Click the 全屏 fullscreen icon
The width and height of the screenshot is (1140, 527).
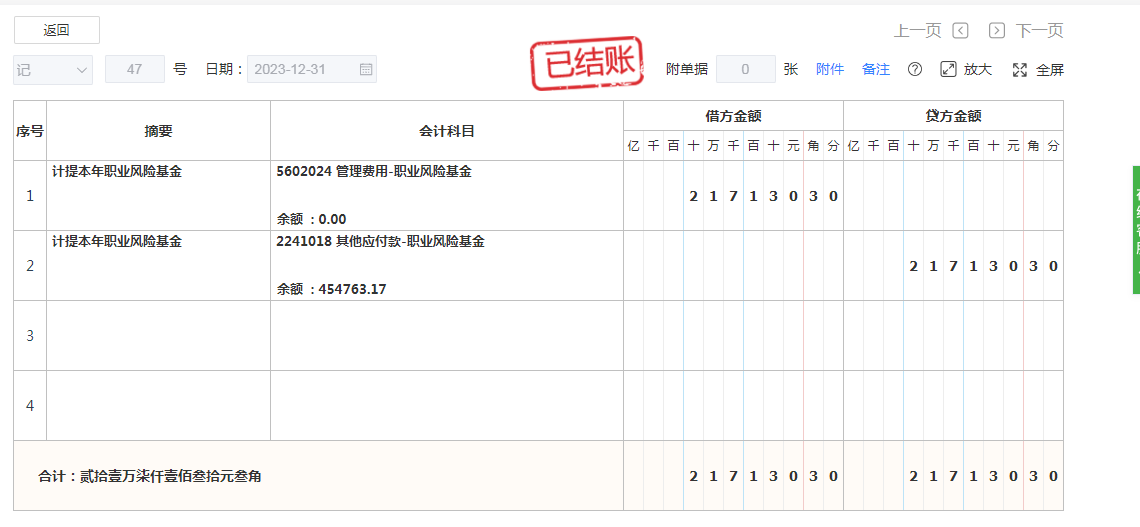point(1020,70)
